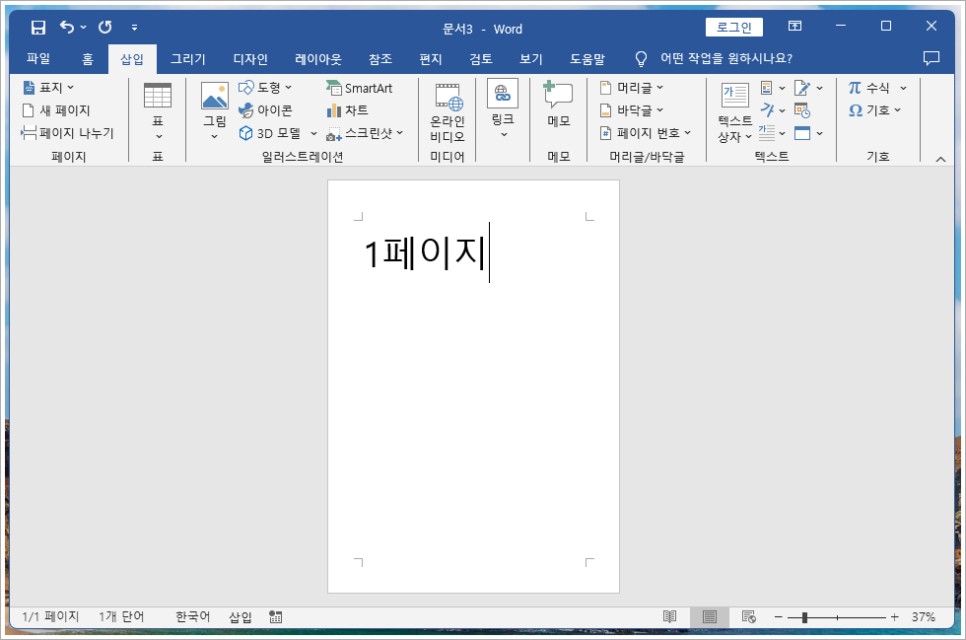
Task: Insert a signature line icon
Action: point(802,88)
